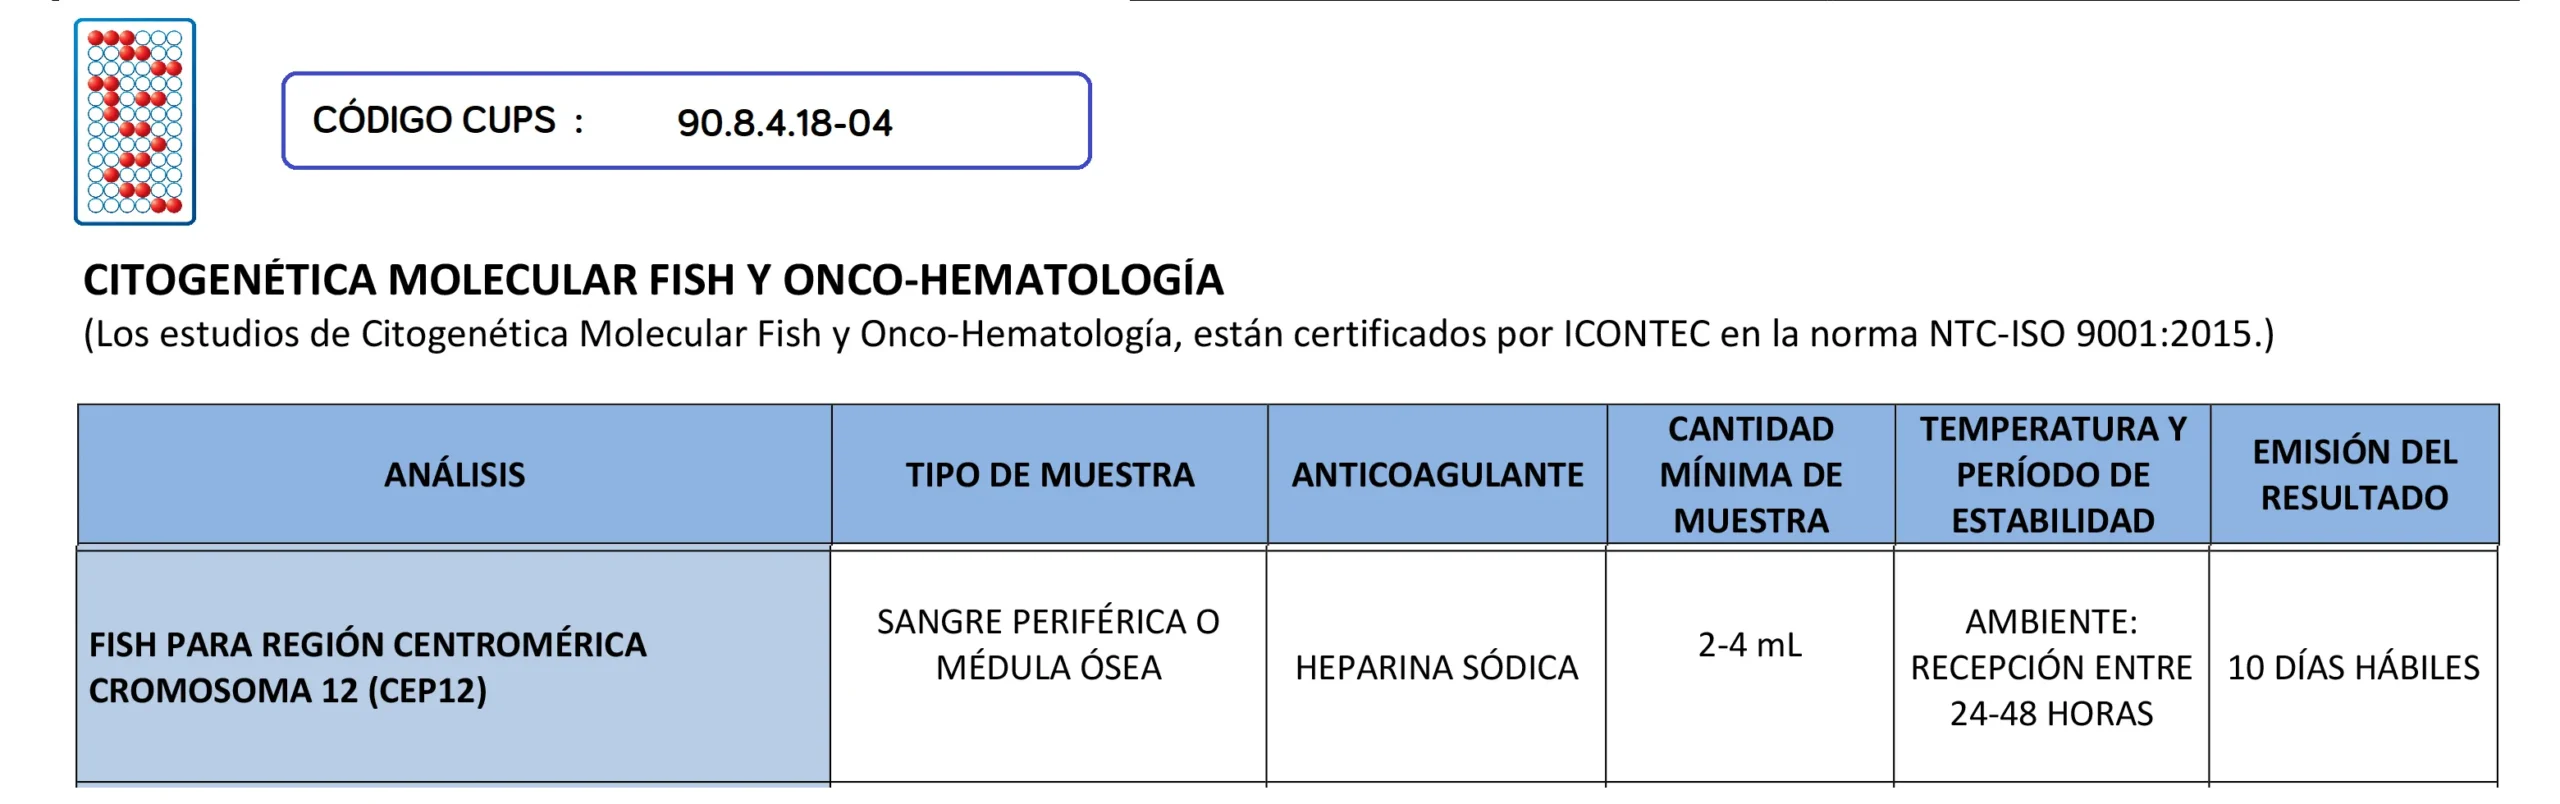Click the 2-4 mL quantity cell

click(x=1750, y=645)
